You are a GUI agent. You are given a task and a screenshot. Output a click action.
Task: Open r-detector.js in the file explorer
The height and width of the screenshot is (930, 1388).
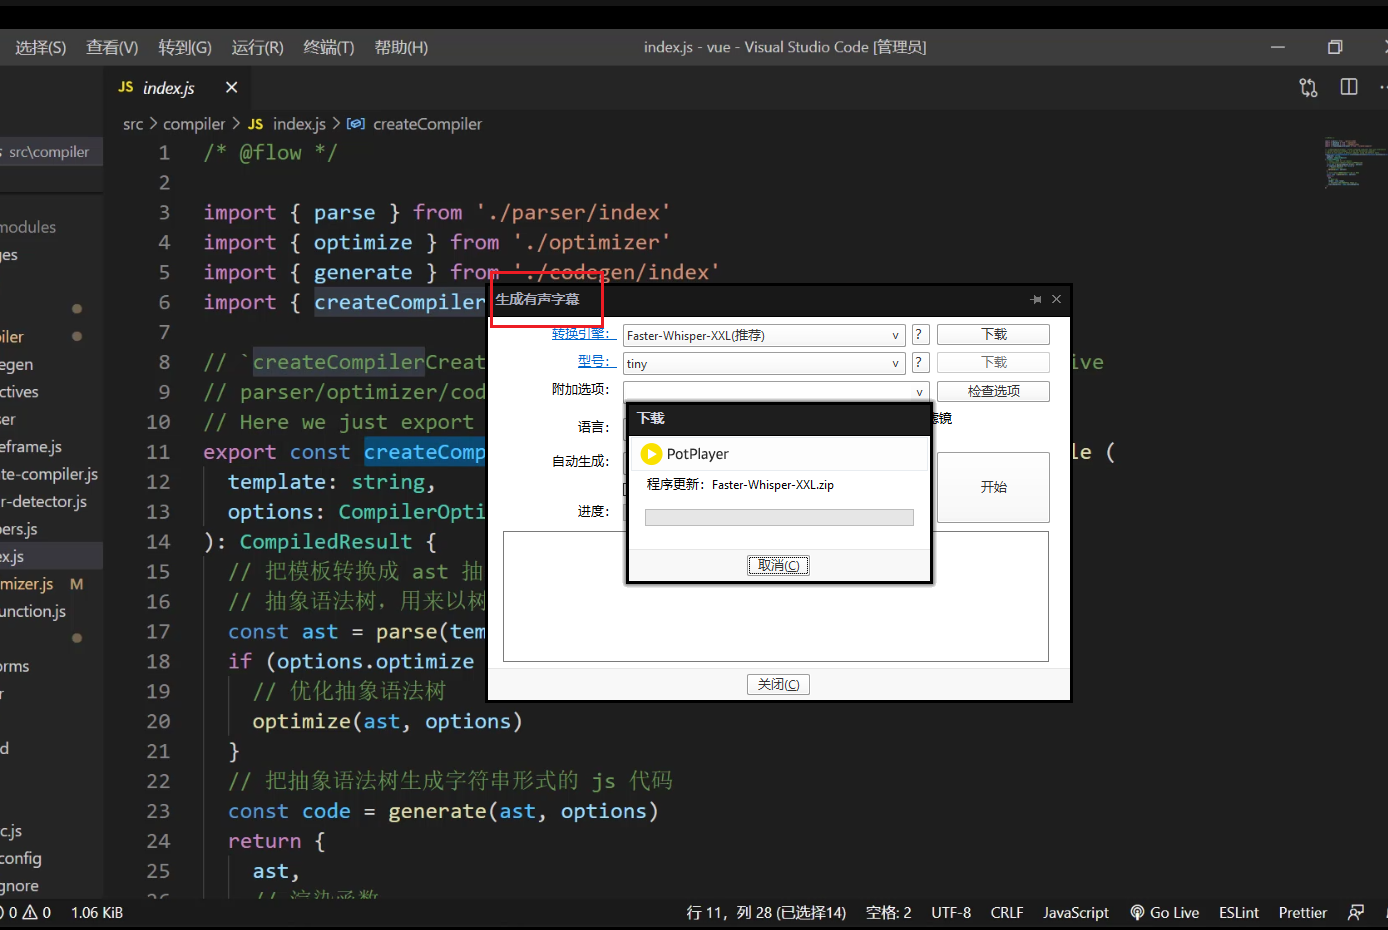44,501
